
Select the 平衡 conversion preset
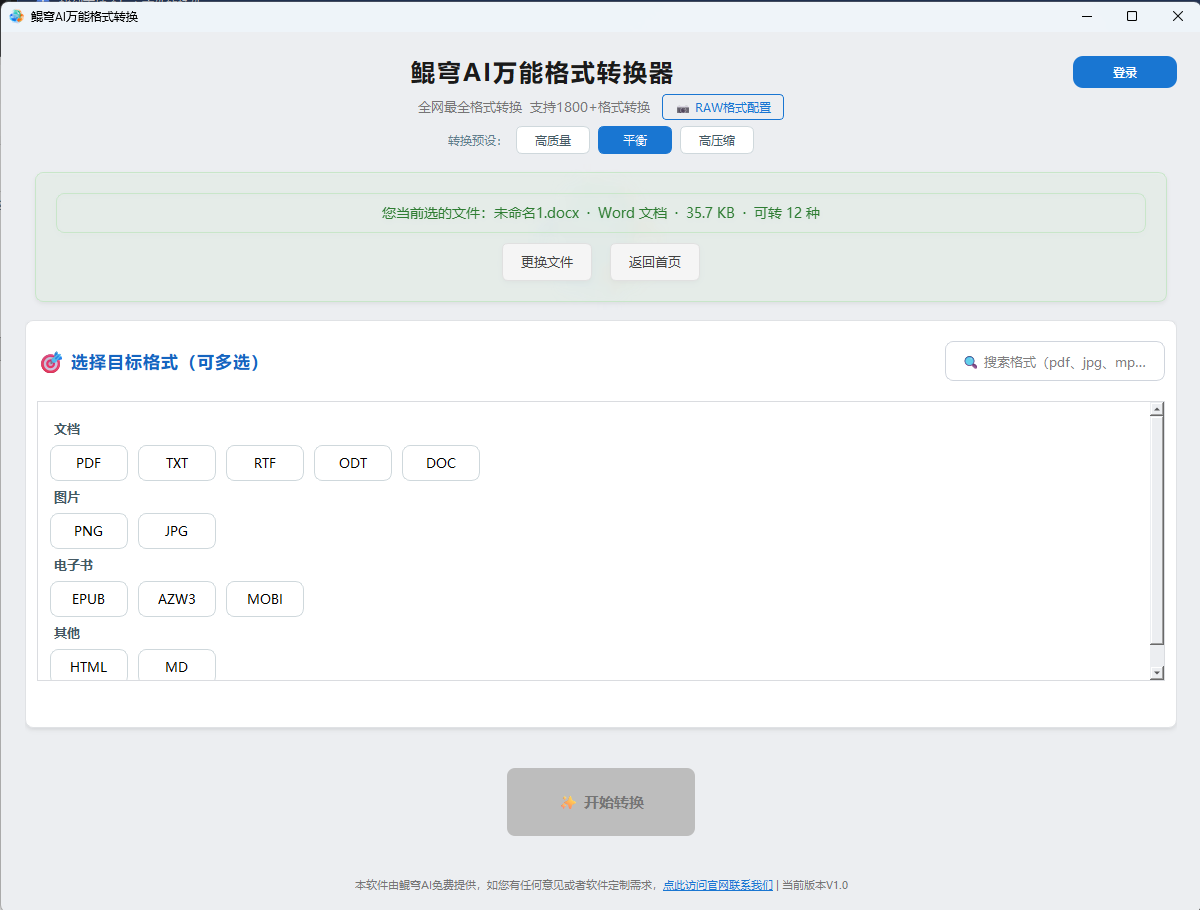click(635, 141)
